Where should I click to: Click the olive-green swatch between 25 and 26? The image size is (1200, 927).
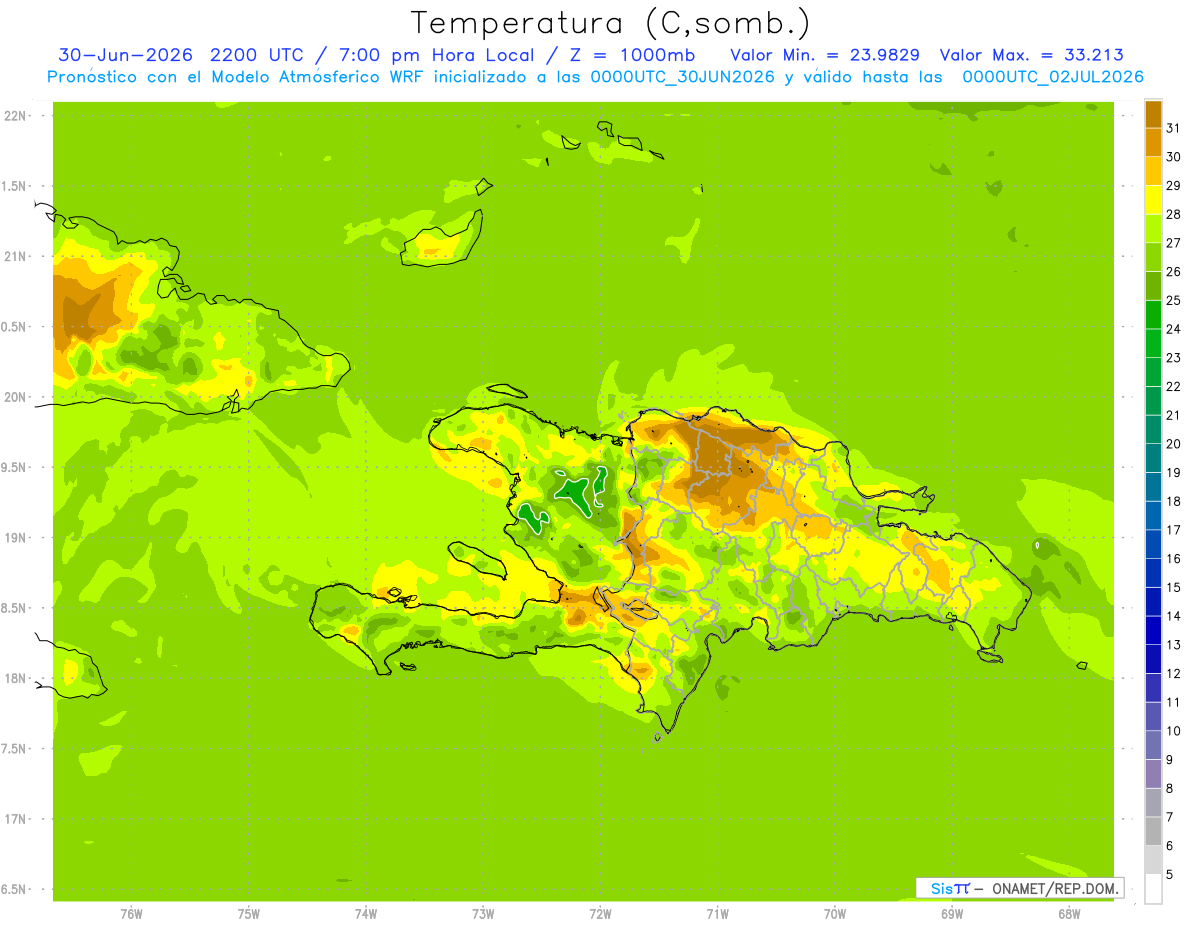click(1153, 286)
